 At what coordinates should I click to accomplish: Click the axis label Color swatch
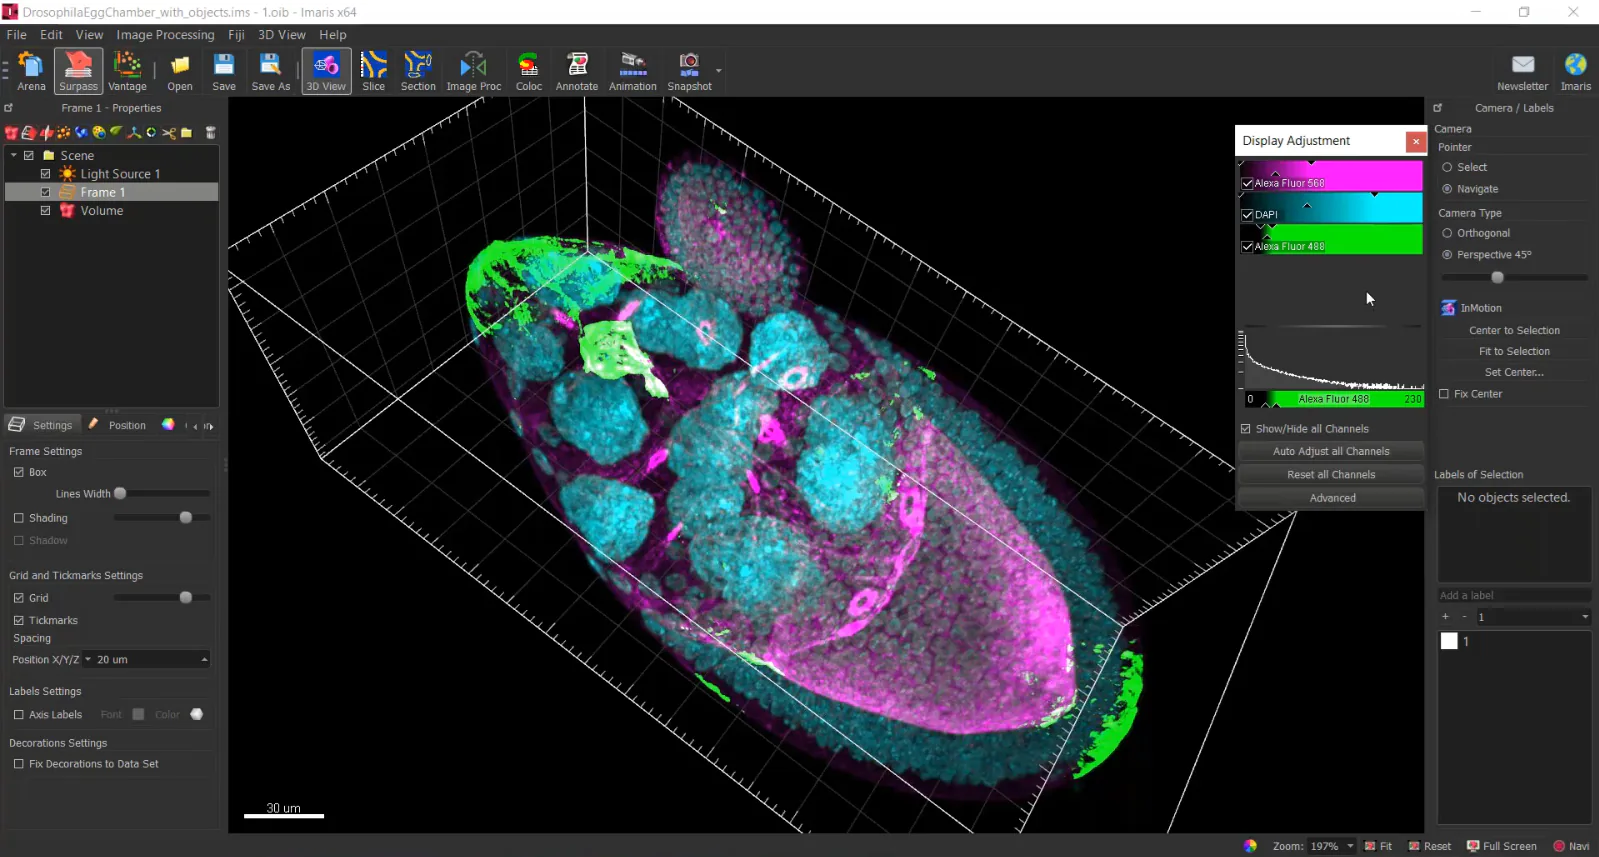pyautogui.click(x=196, y=715)
